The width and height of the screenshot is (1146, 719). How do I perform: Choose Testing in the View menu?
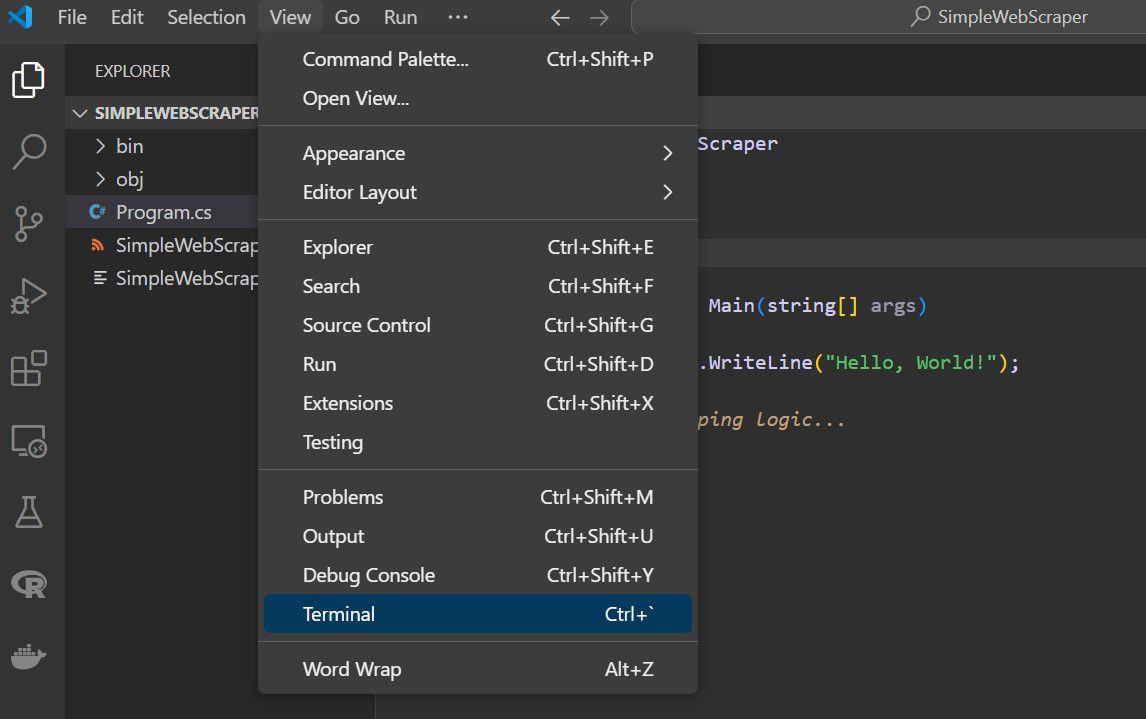[x=478, y=442]
